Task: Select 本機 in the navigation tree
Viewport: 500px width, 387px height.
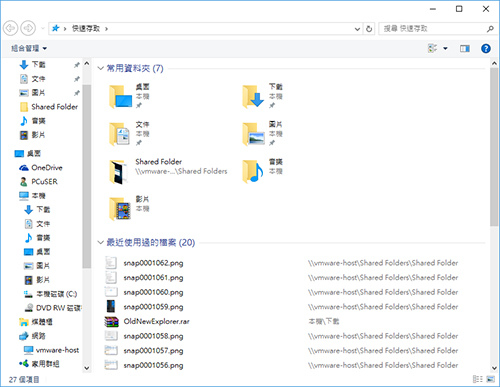Action: click(32, 196)
